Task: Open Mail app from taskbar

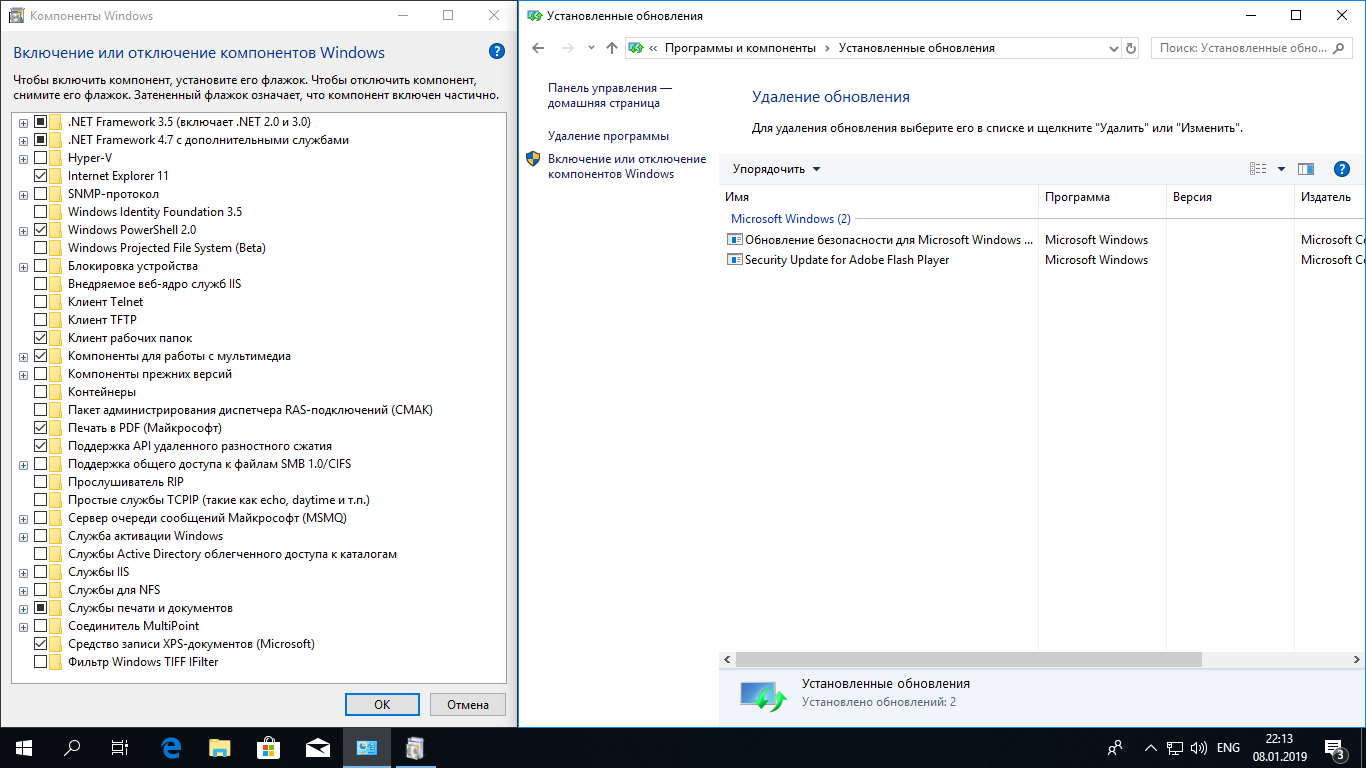Action: click(318, 748)
